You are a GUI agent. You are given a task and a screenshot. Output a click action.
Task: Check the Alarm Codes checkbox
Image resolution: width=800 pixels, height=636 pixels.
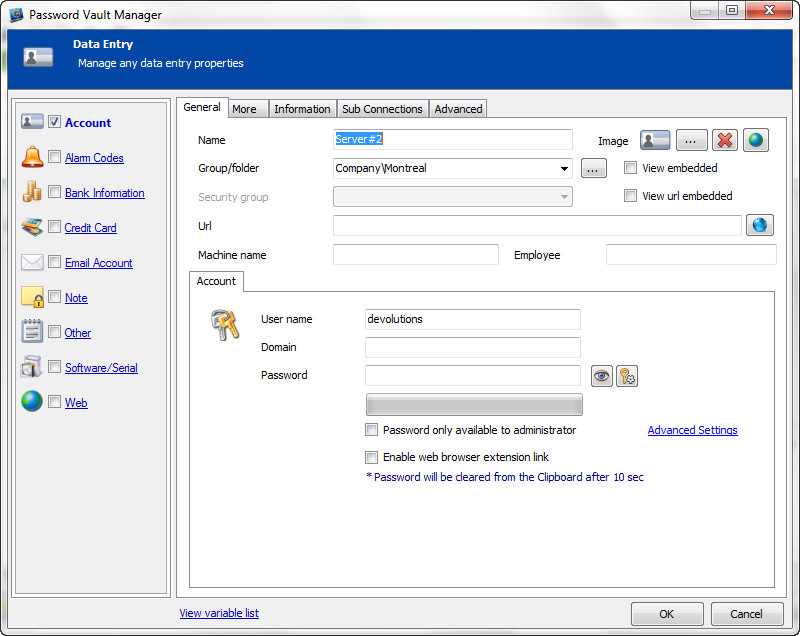point(55,156)
